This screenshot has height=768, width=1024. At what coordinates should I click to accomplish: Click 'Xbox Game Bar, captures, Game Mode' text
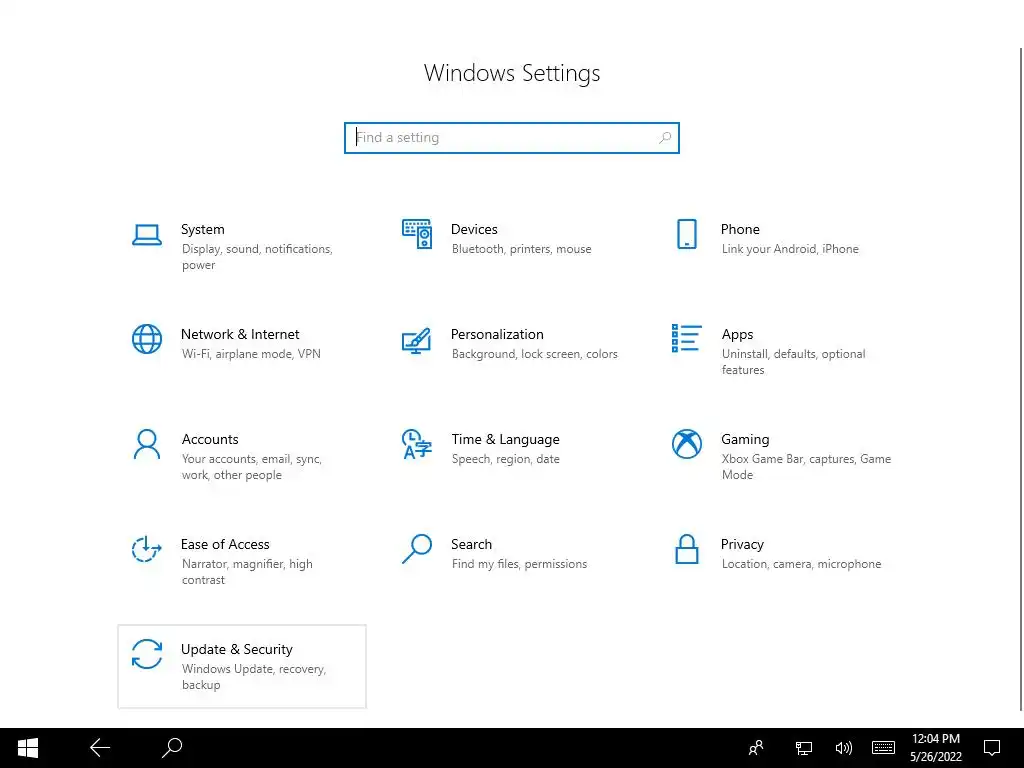click(806, 467)
